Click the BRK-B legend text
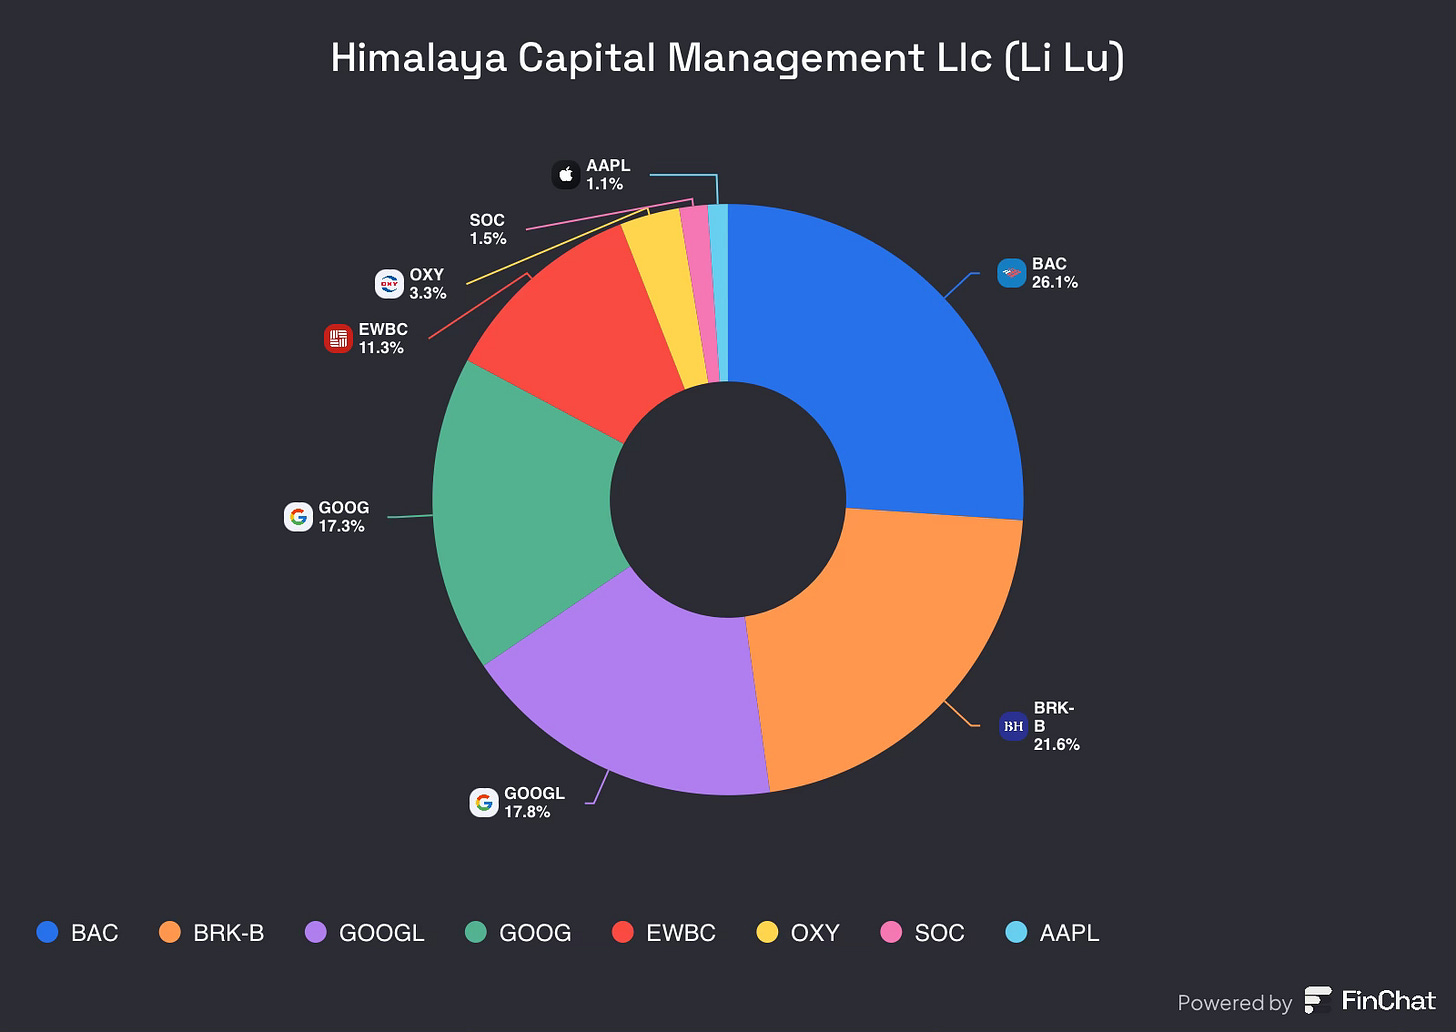This screenshot has width=1456, height=1032. pyautogui.click(x=229, y=933)
